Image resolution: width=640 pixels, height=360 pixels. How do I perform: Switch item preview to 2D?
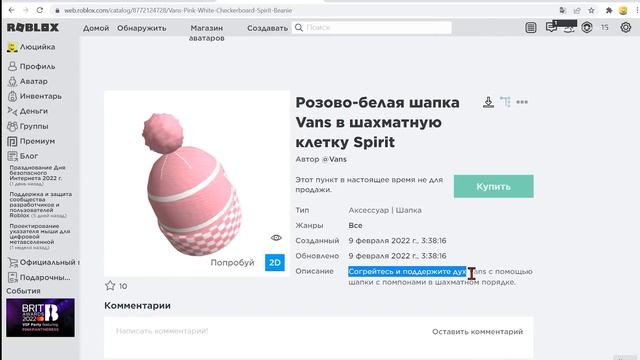click(x=275, y=262)
